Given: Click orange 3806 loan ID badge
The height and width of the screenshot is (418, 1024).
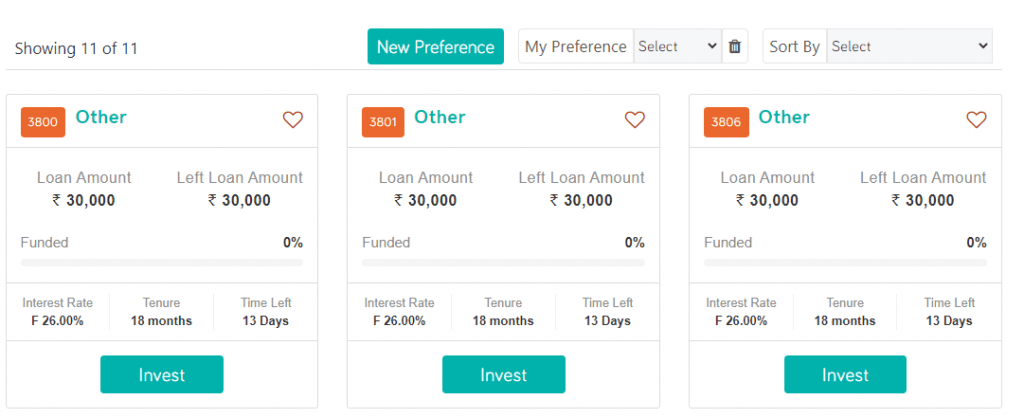Looking at the screenshot, I should pos(726,122).
